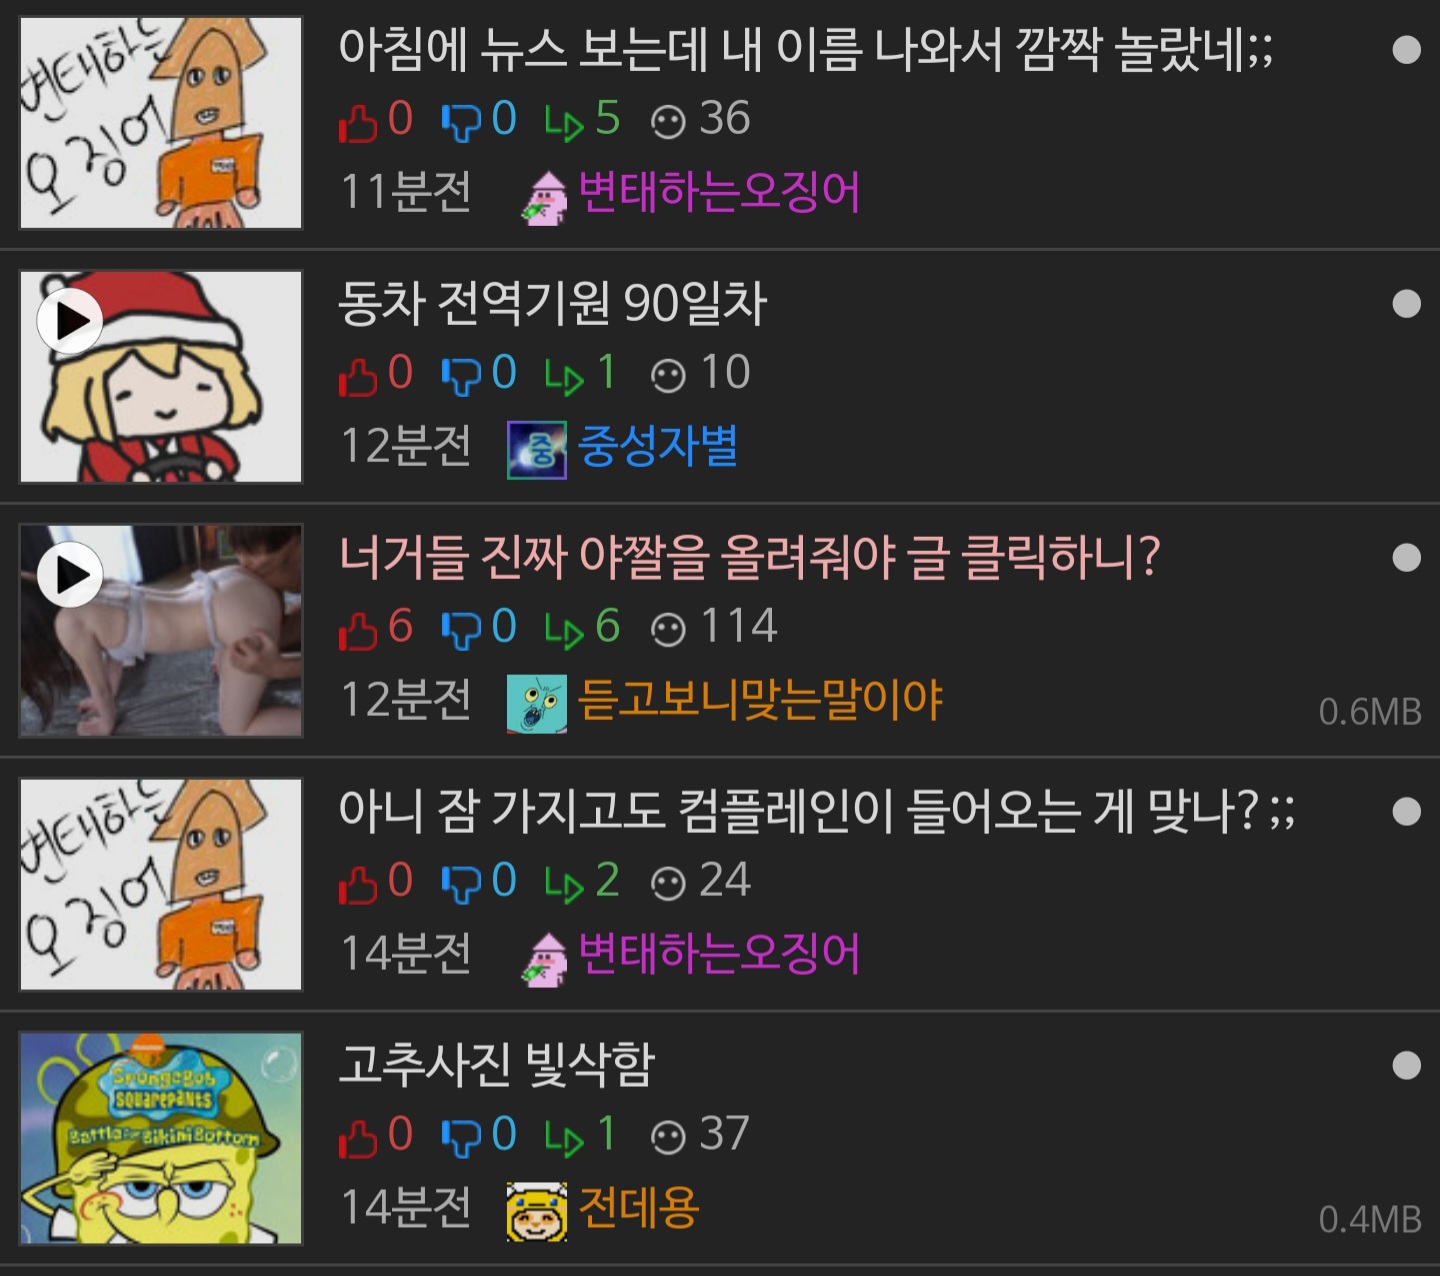The width and height of the screenshot is (1440, 1276).
Task: Click the 전데용 author avatar icon
Action: tap(537, 1212)
